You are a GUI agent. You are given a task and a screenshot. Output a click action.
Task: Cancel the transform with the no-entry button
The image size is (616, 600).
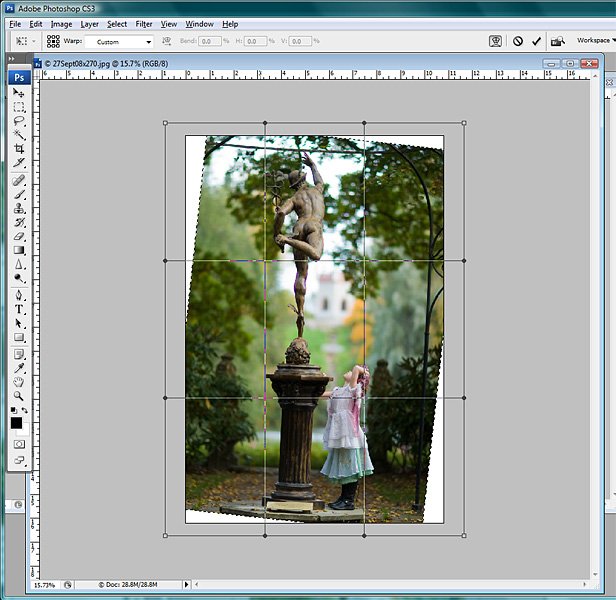pyautogui.click(x=517, y=41)
